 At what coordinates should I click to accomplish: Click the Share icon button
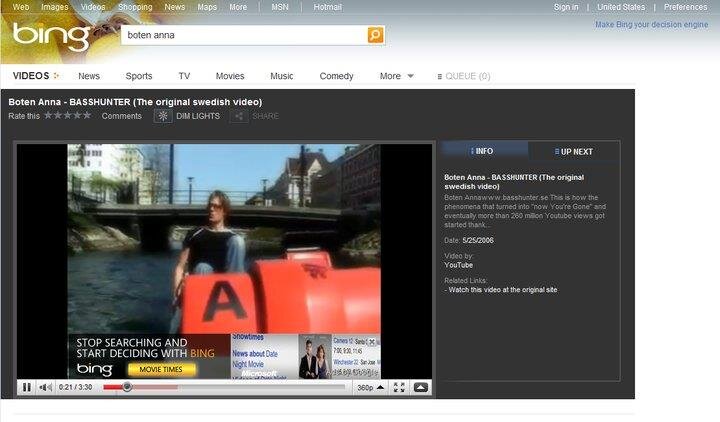239,116
